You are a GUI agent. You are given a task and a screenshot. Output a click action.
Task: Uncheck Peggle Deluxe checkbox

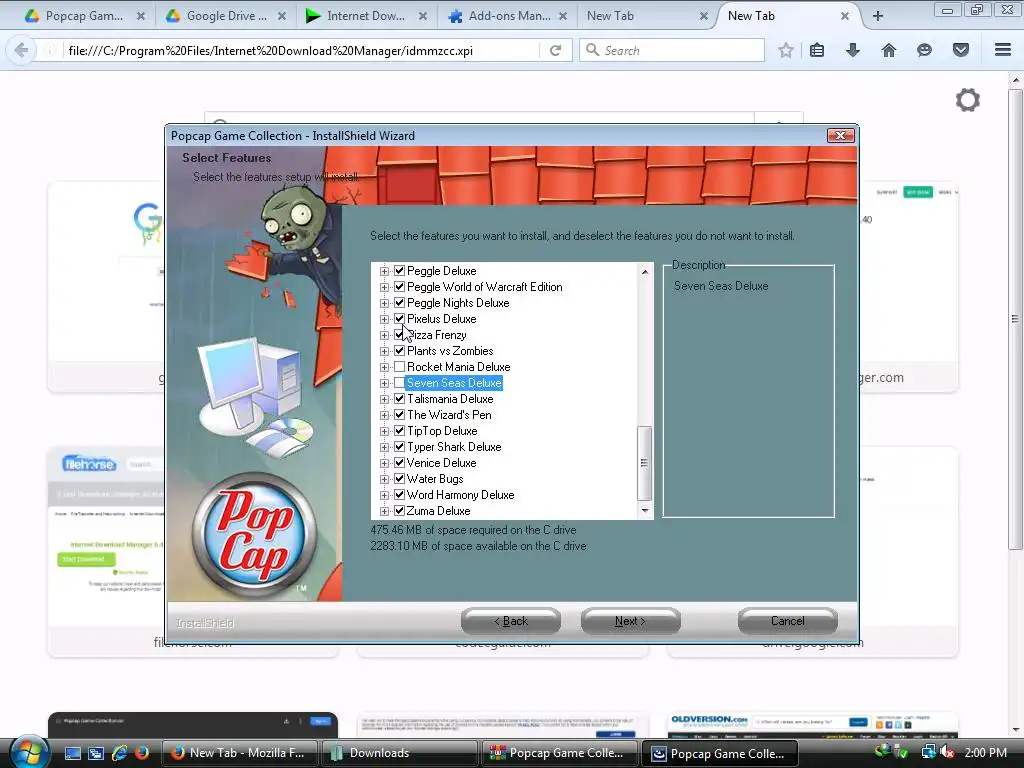400,270
